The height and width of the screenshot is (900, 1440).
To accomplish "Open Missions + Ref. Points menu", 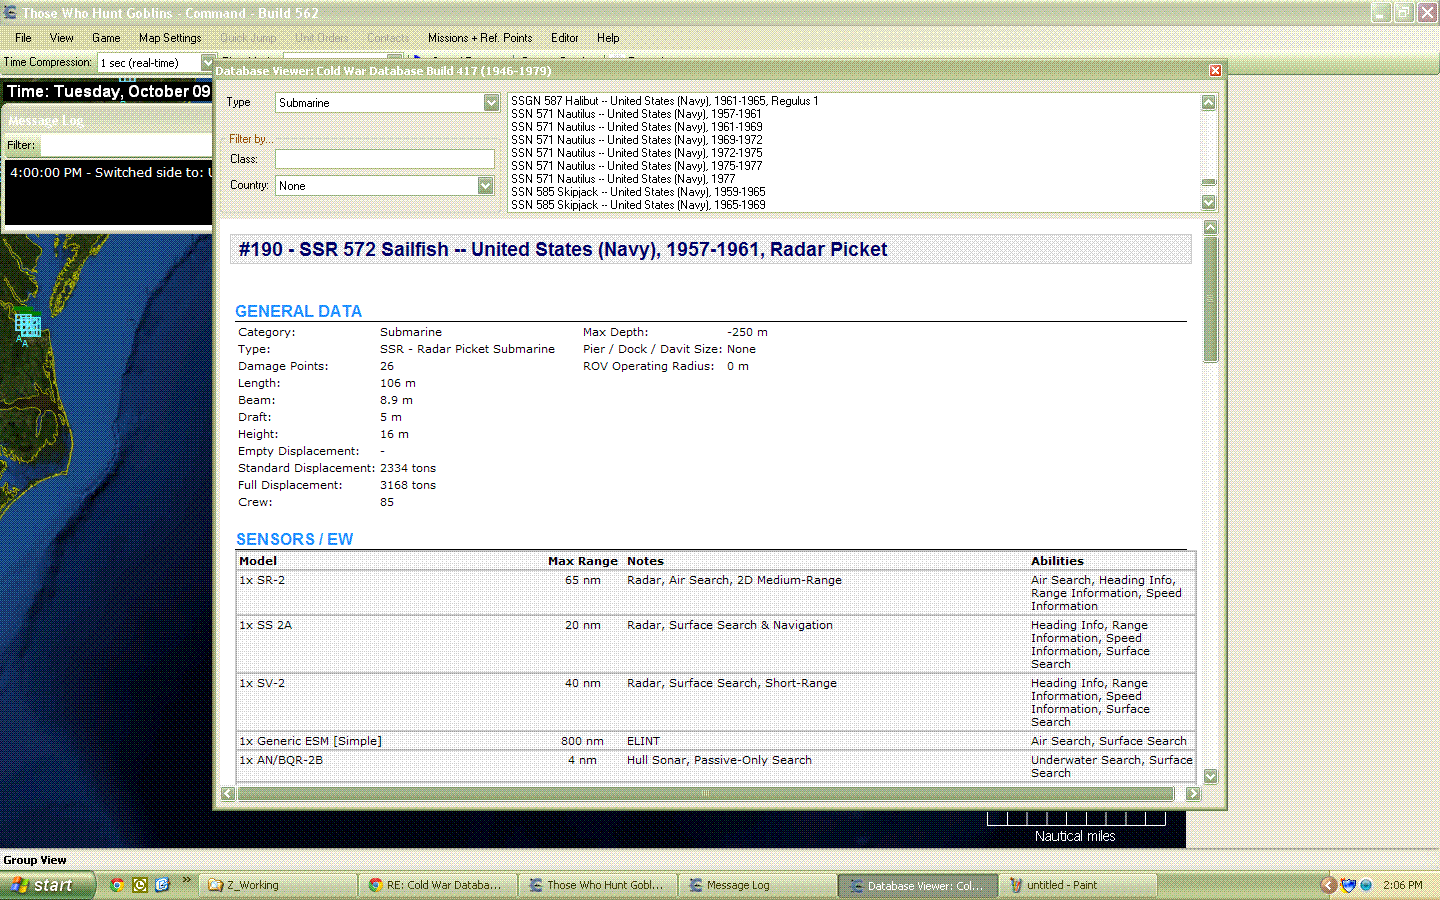I will [x=480, y=38].
